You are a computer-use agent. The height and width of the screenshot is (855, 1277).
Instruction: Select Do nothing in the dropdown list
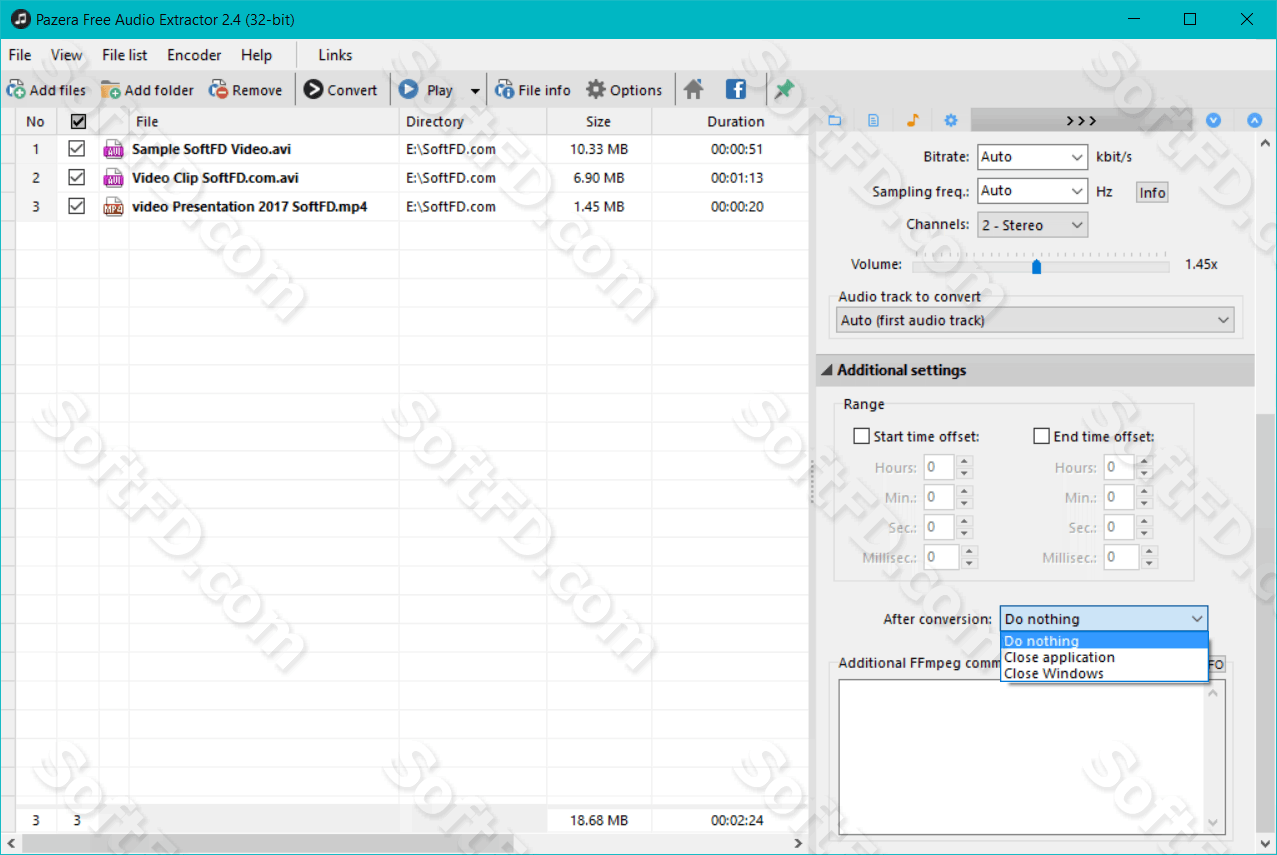1104,641
